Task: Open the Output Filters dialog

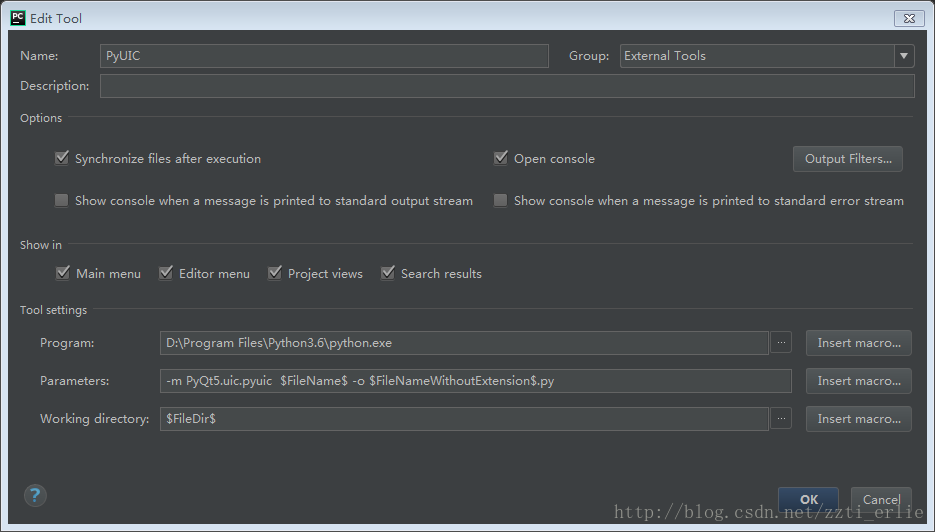Action: [848, 159]
